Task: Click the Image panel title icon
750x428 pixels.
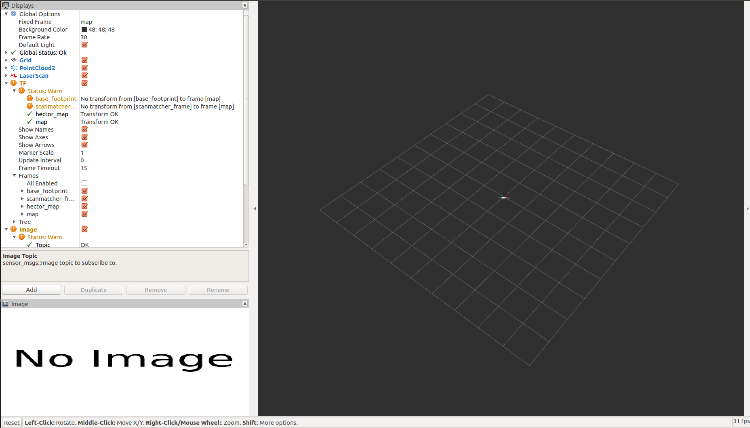Action: [6, 304]
